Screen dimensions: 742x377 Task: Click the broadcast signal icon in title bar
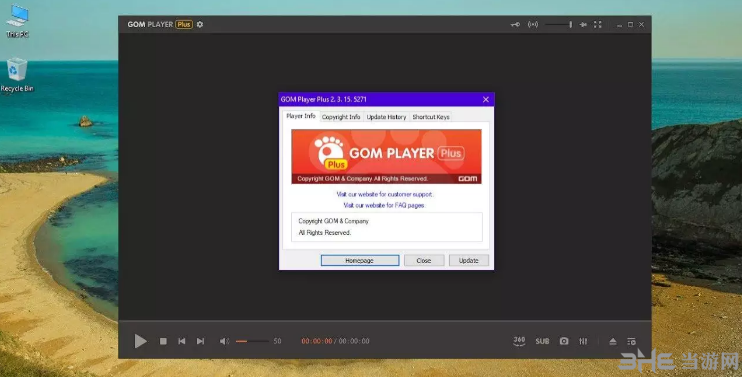(x=533, y=25)
